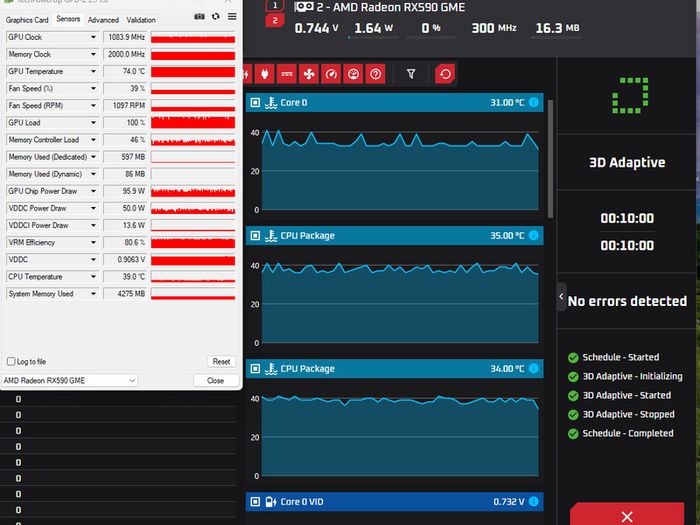Collapse the side panel with the chevron
This screenshot has width=700, height=525.
[561, 296]
